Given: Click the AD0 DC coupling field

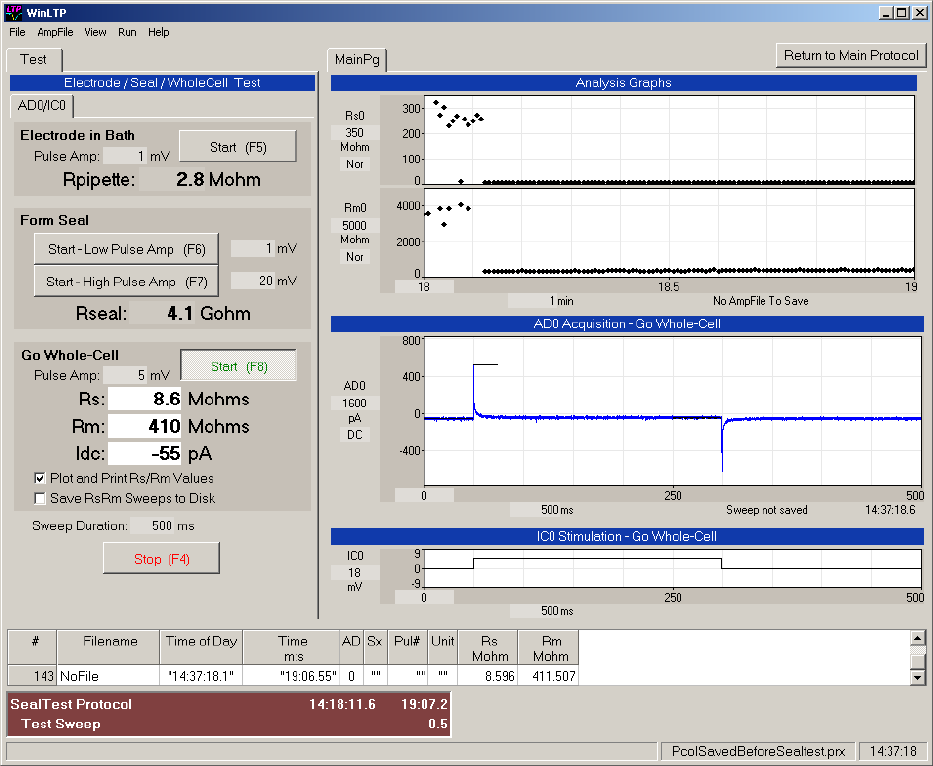Looking at the screenshot, I should pos(354,435).
